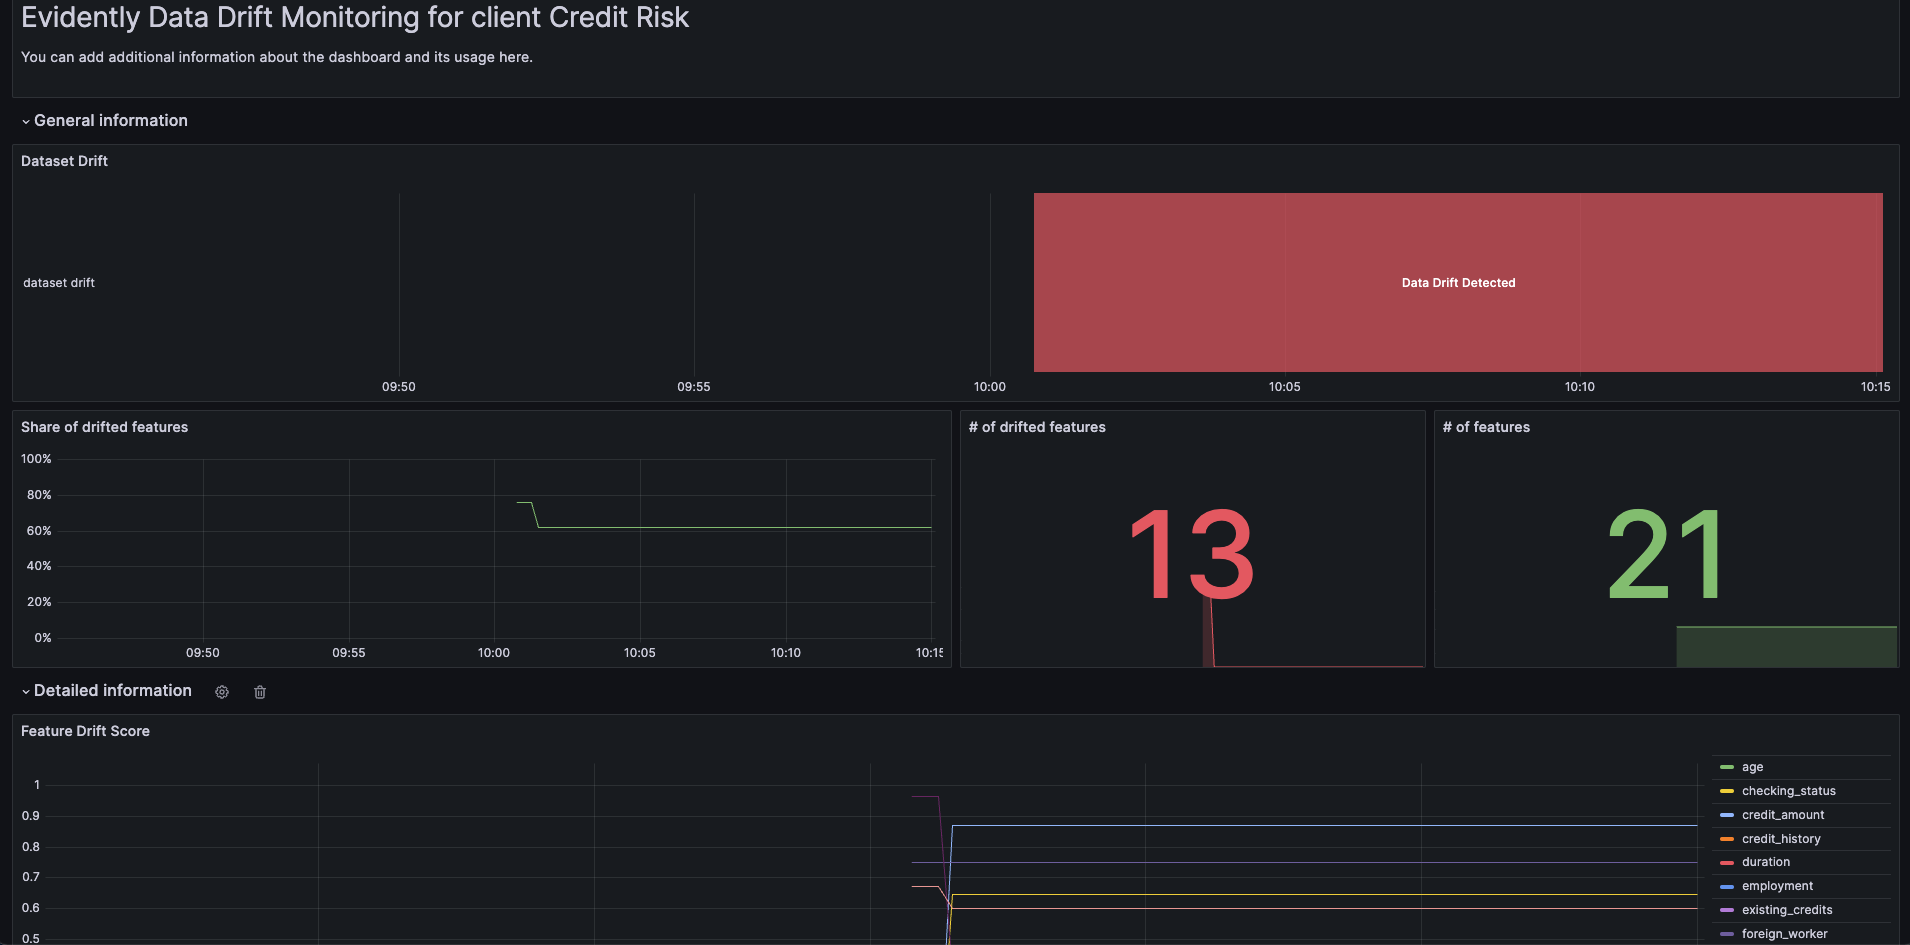Click the Data Drift Detected red region
1910x945 pixels.
point(1458,282)
